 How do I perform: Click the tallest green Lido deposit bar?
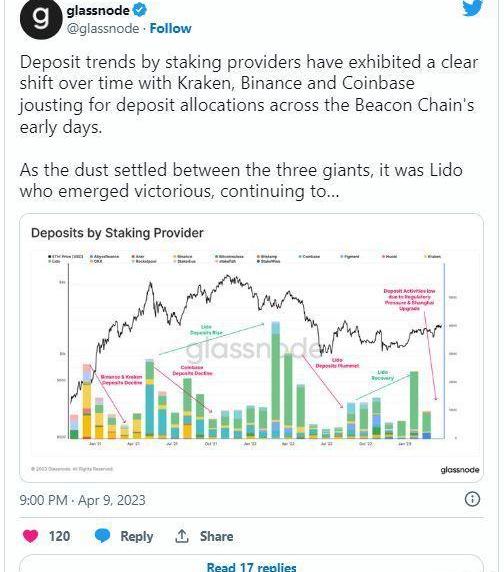pyautogui.click(x=276, y=379)
